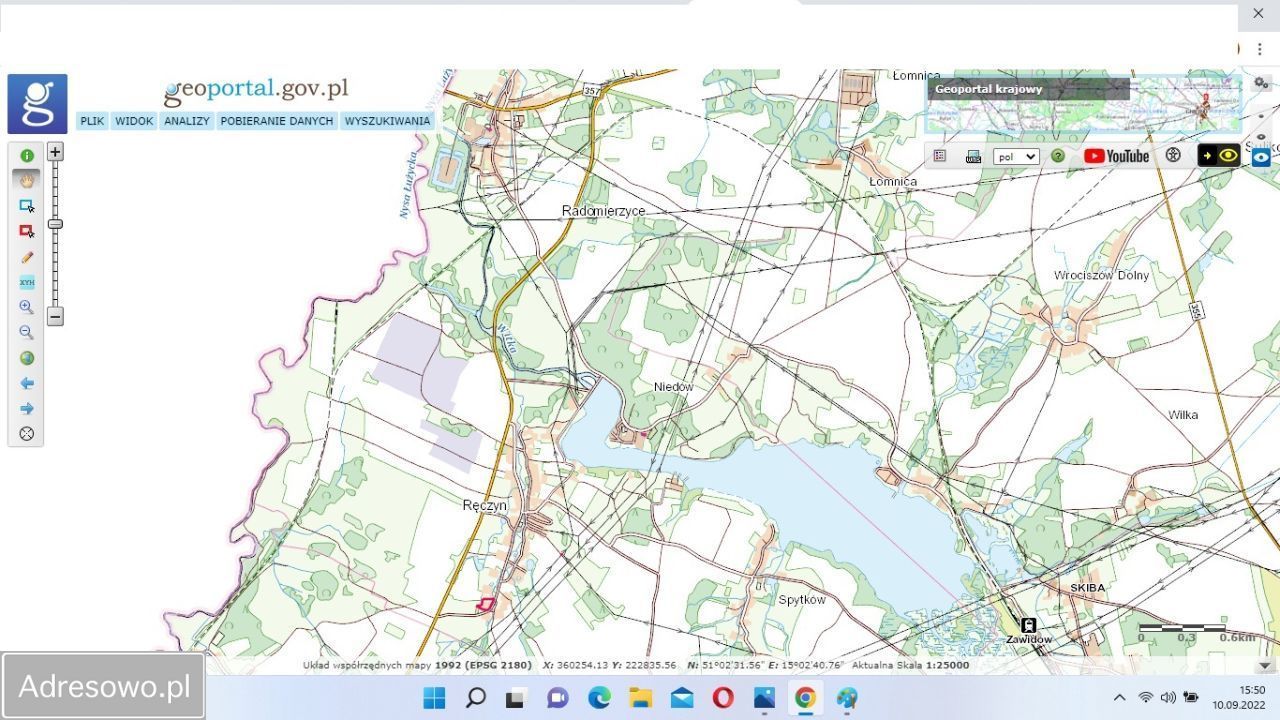1280x720 pixels.
Task: Activate the XYH coordinates tool
Action: point(27,282)
